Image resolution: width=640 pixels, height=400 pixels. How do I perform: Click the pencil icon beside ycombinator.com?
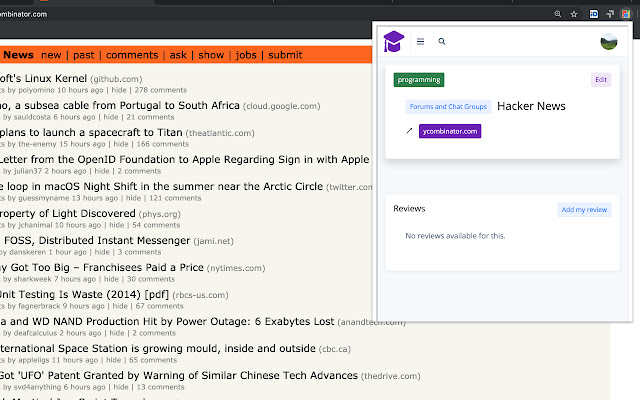(x=409, y=131)
